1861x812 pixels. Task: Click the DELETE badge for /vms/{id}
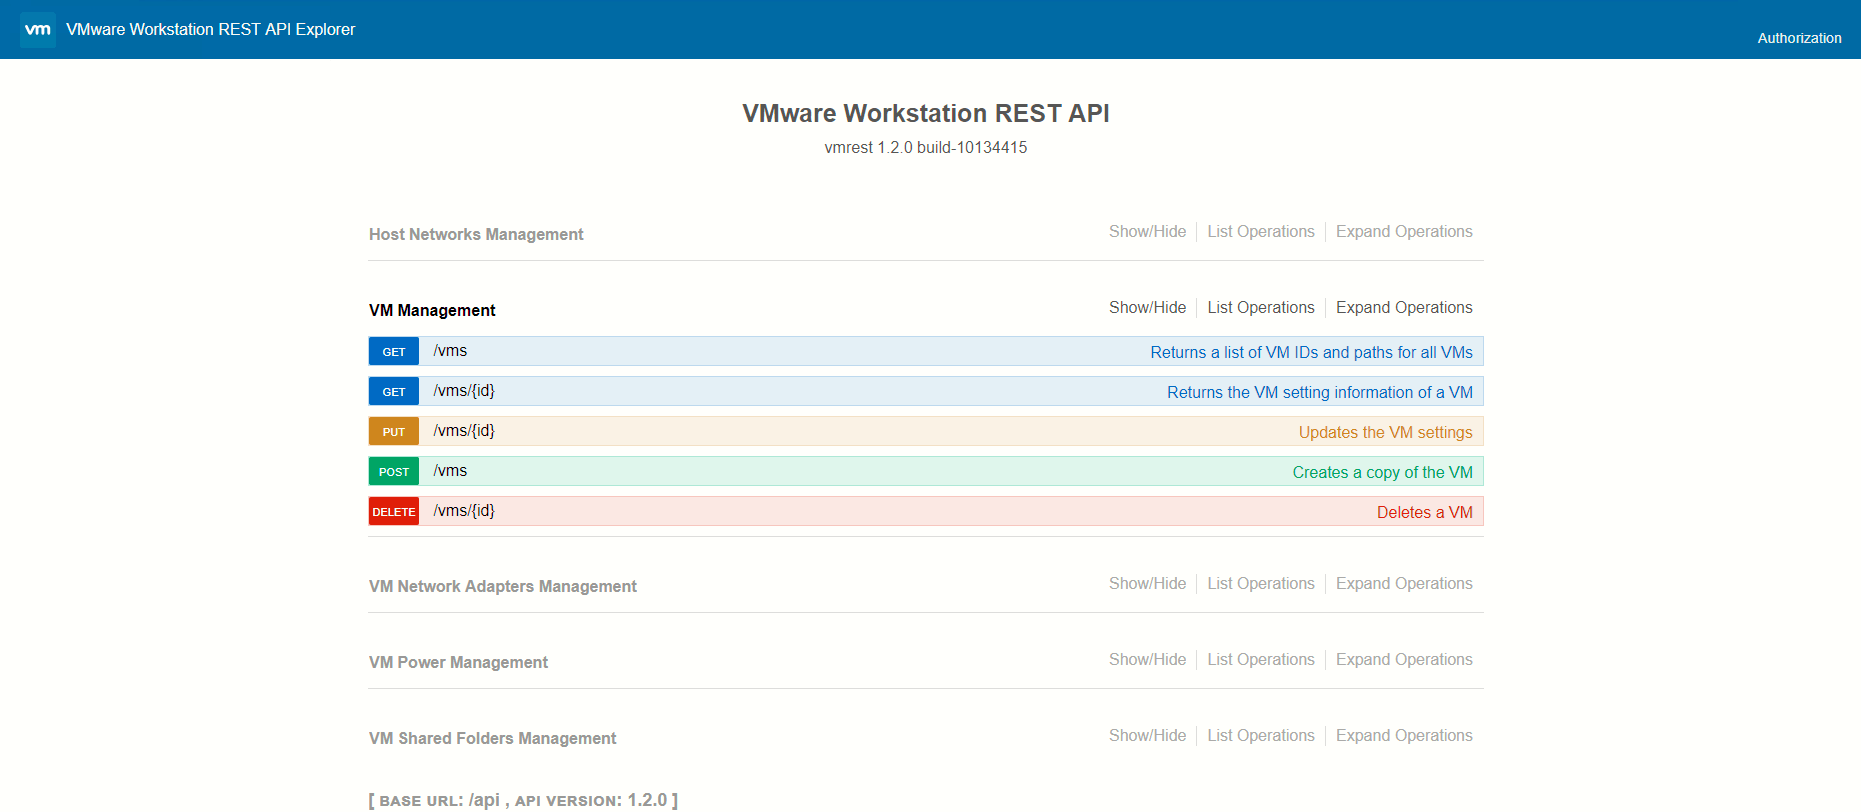coord(394,512)
